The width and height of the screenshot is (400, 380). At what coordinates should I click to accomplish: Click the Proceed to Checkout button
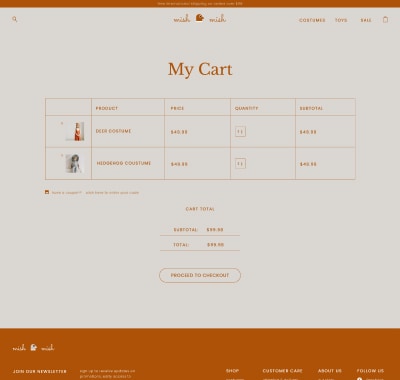tap(200, 275)
